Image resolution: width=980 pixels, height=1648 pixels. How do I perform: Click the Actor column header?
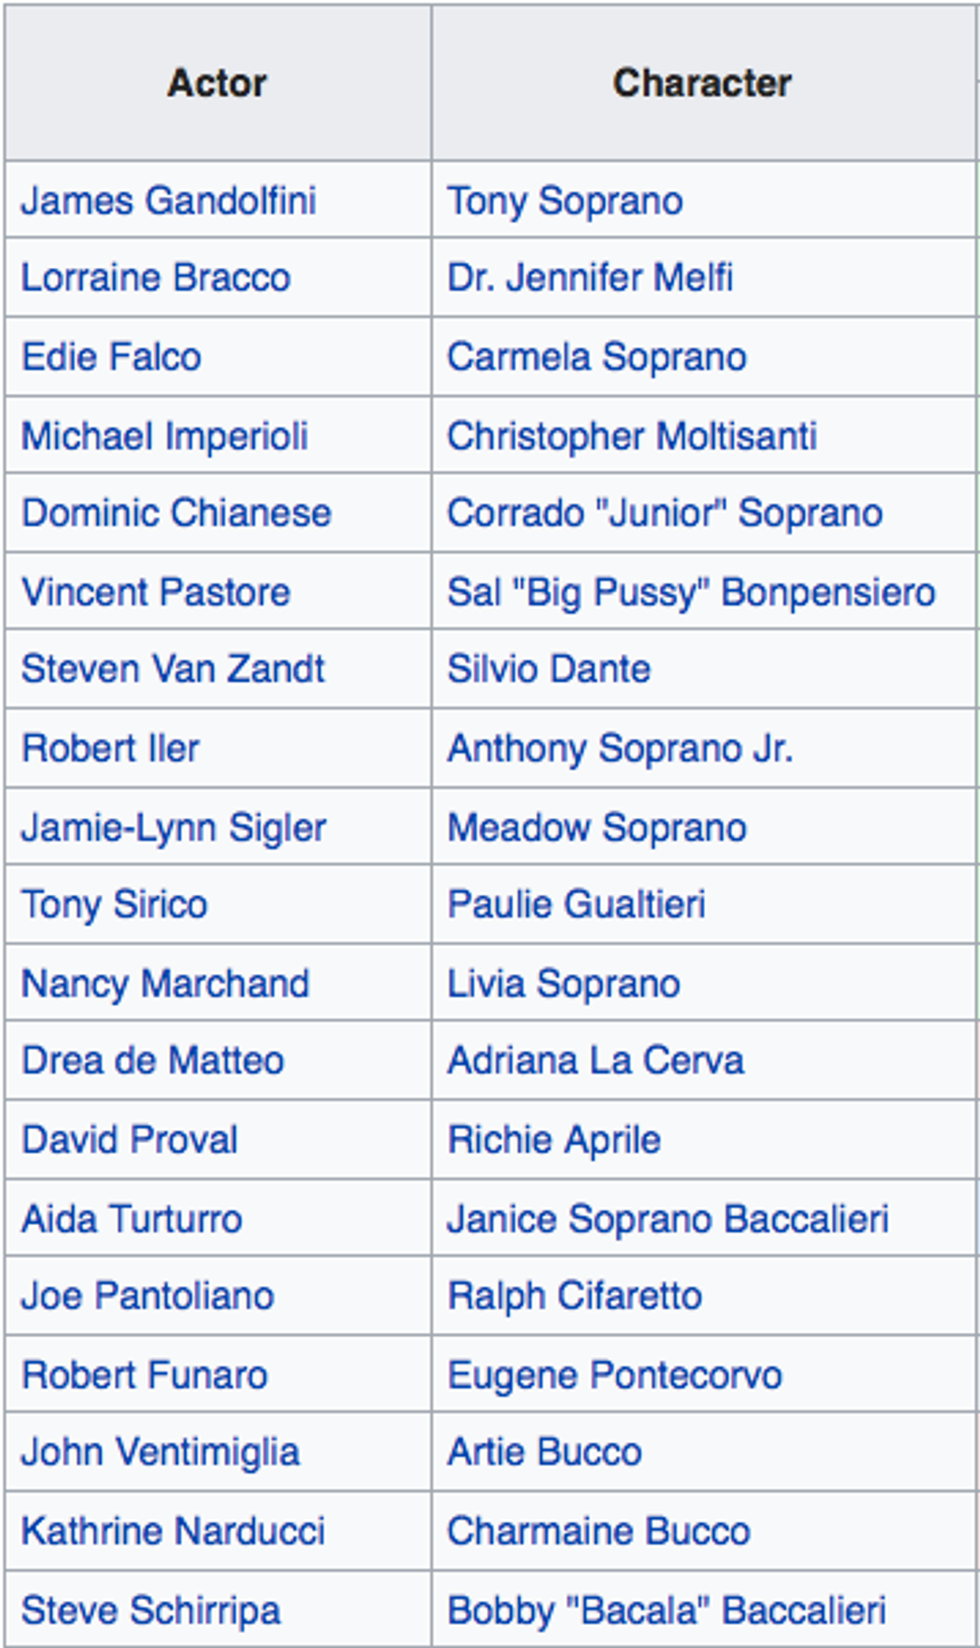217,83
